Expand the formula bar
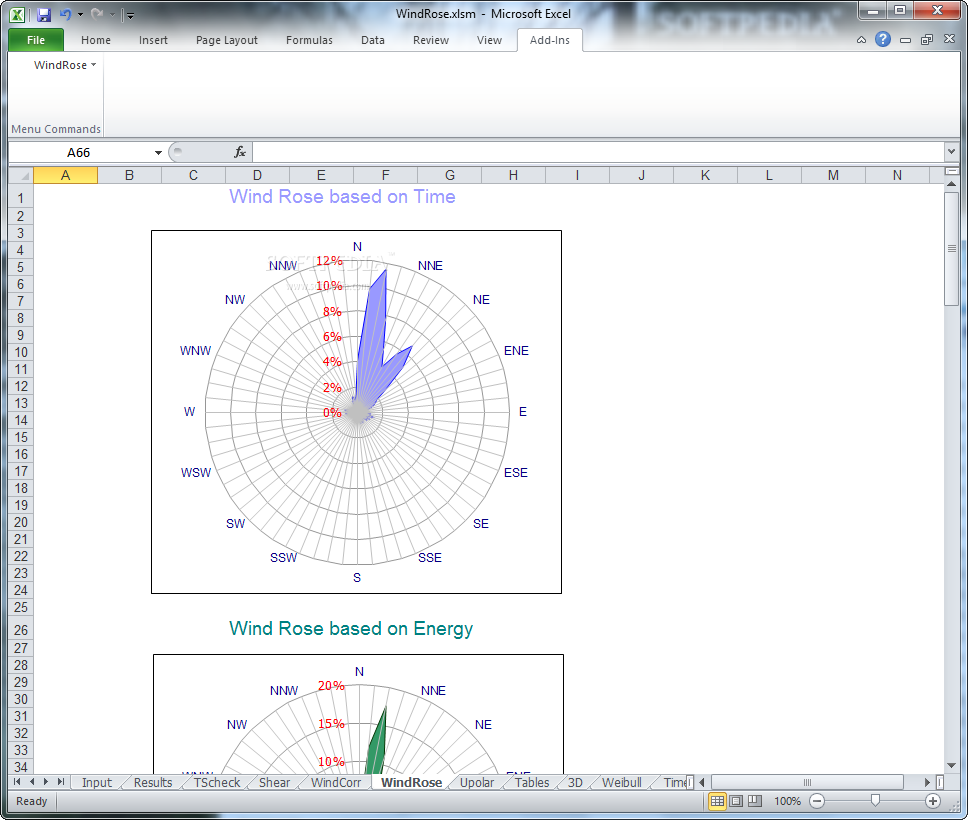Viewport: 968px width, 820px height. (x=951, y=151)
